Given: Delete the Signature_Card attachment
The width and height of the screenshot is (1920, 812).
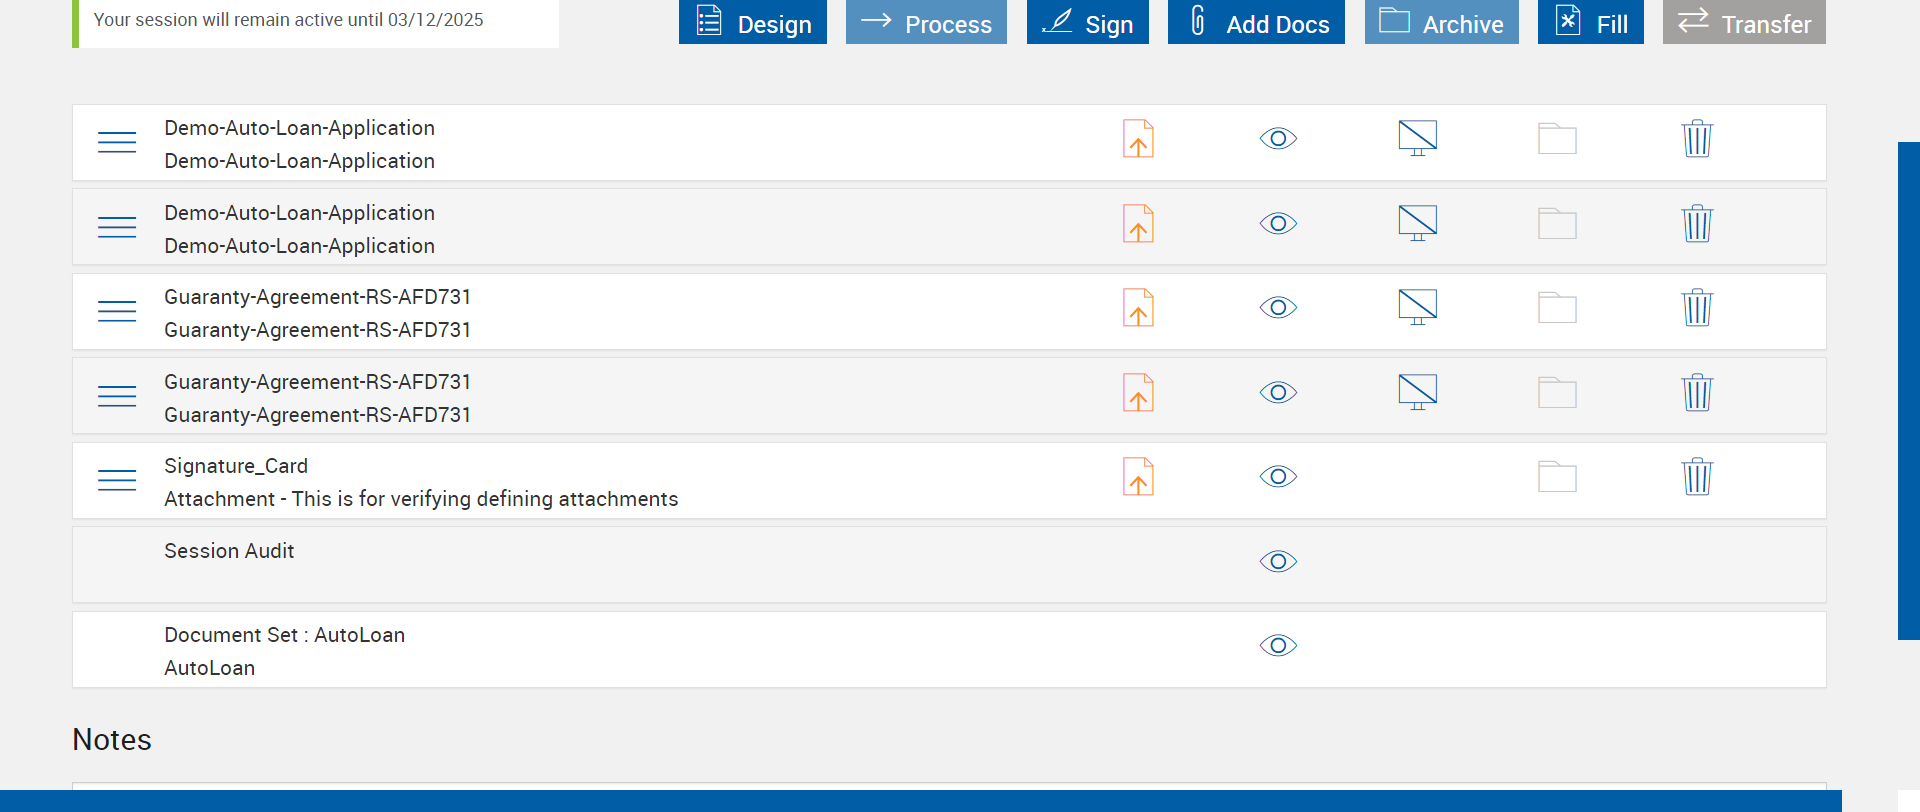Looking at the screenshot, I should tap(1697, 477).
